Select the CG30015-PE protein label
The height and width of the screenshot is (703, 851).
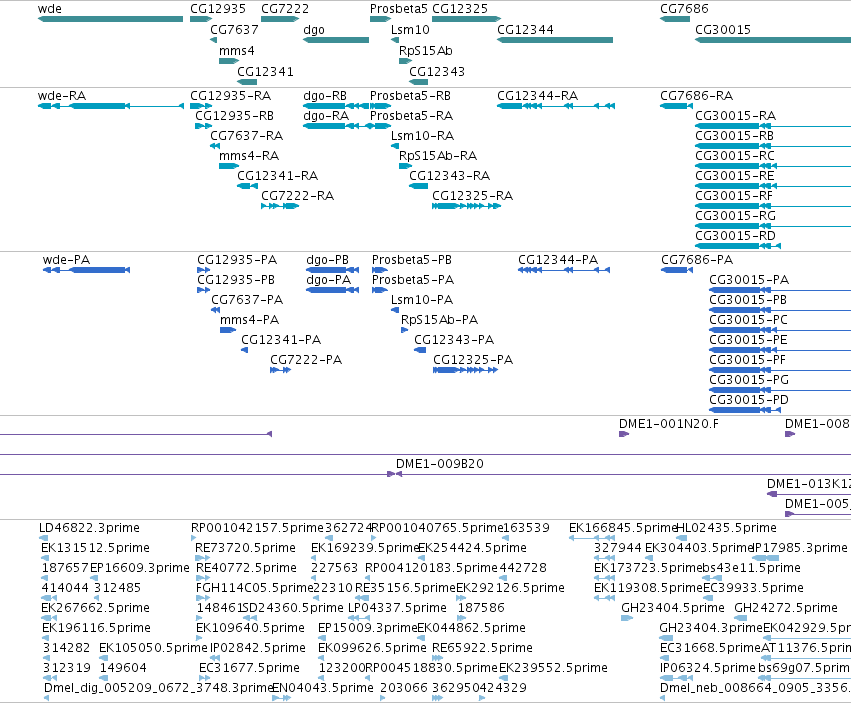coord(748,340)
